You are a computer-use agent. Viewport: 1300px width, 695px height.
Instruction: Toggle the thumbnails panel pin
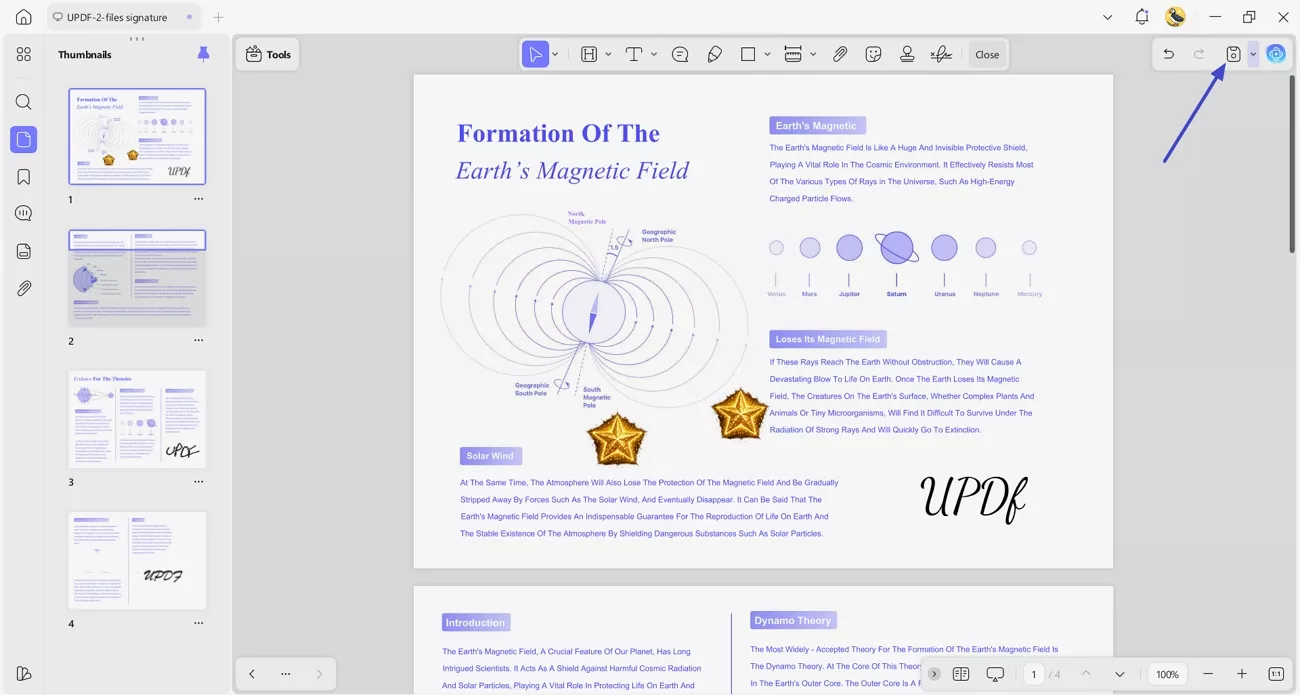click(x=203, y=54)
